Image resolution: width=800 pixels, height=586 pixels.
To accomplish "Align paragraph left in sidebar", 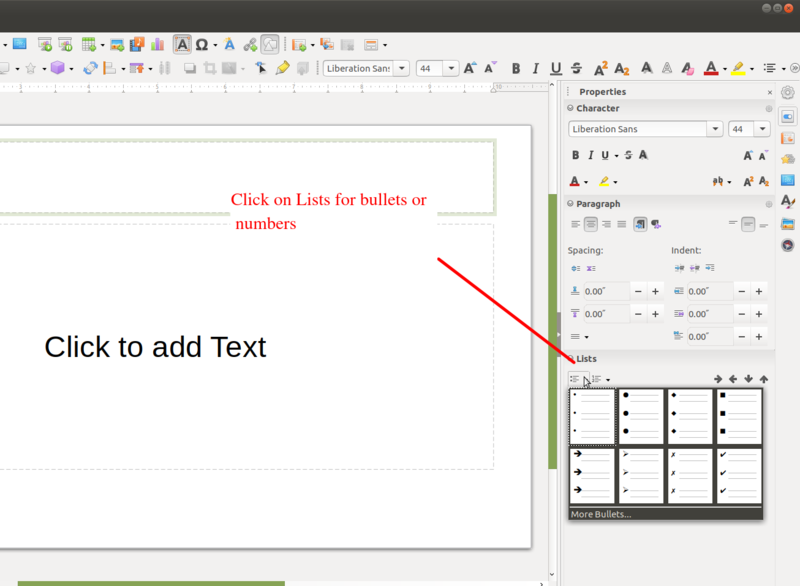I will [x=575, y=224].
